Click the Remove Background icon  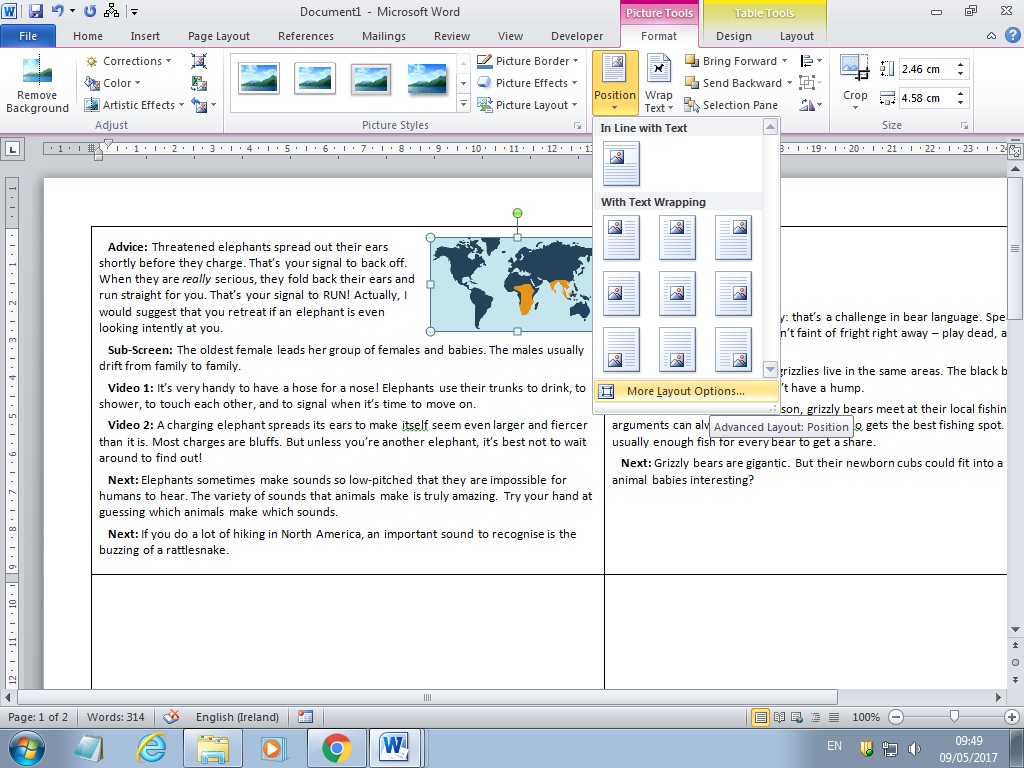click(37, 85)
